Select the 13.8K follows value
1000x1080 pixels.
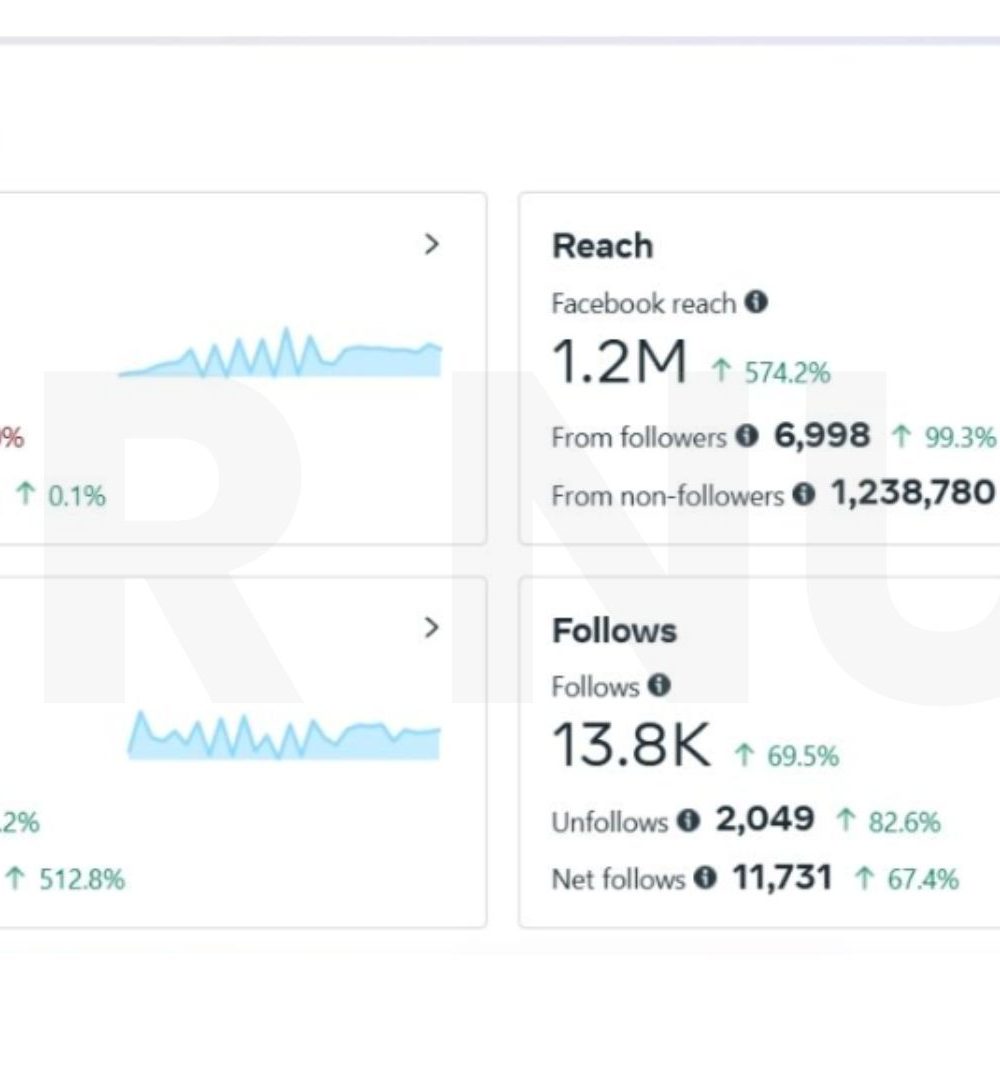631,745
